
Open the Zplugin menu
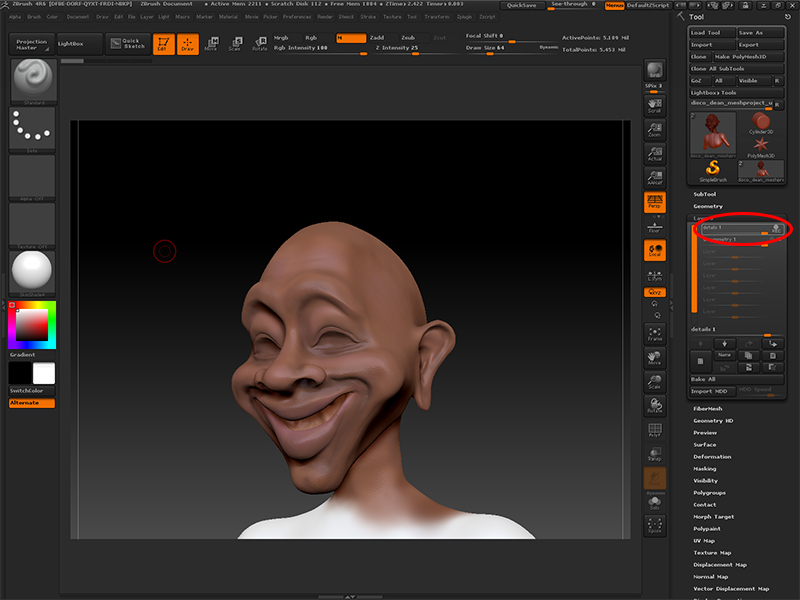point(464,17)
